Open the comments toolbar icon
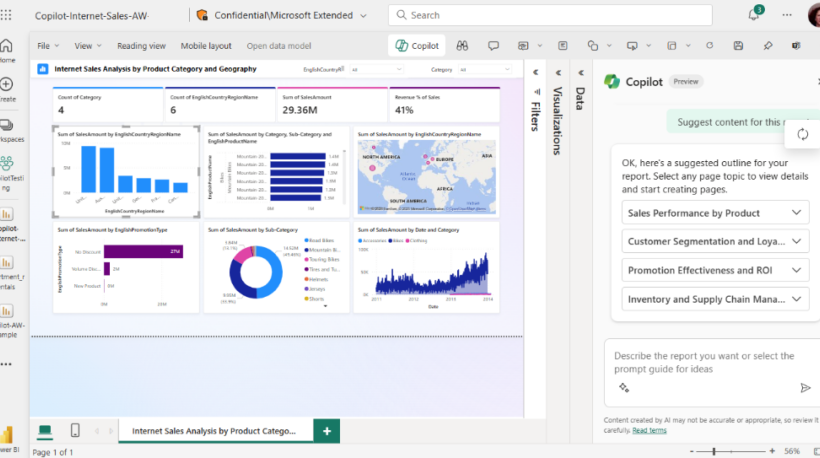The image size is (820, 458). click(493, 45)
